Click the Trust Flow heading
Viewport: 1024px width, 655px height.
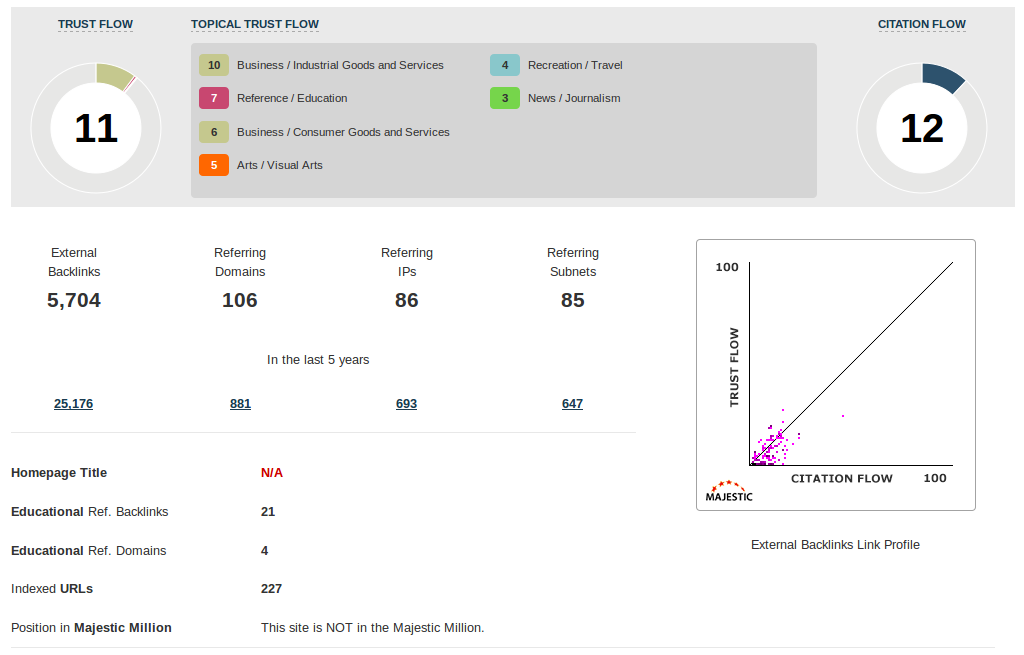click(x=95, y=24)
